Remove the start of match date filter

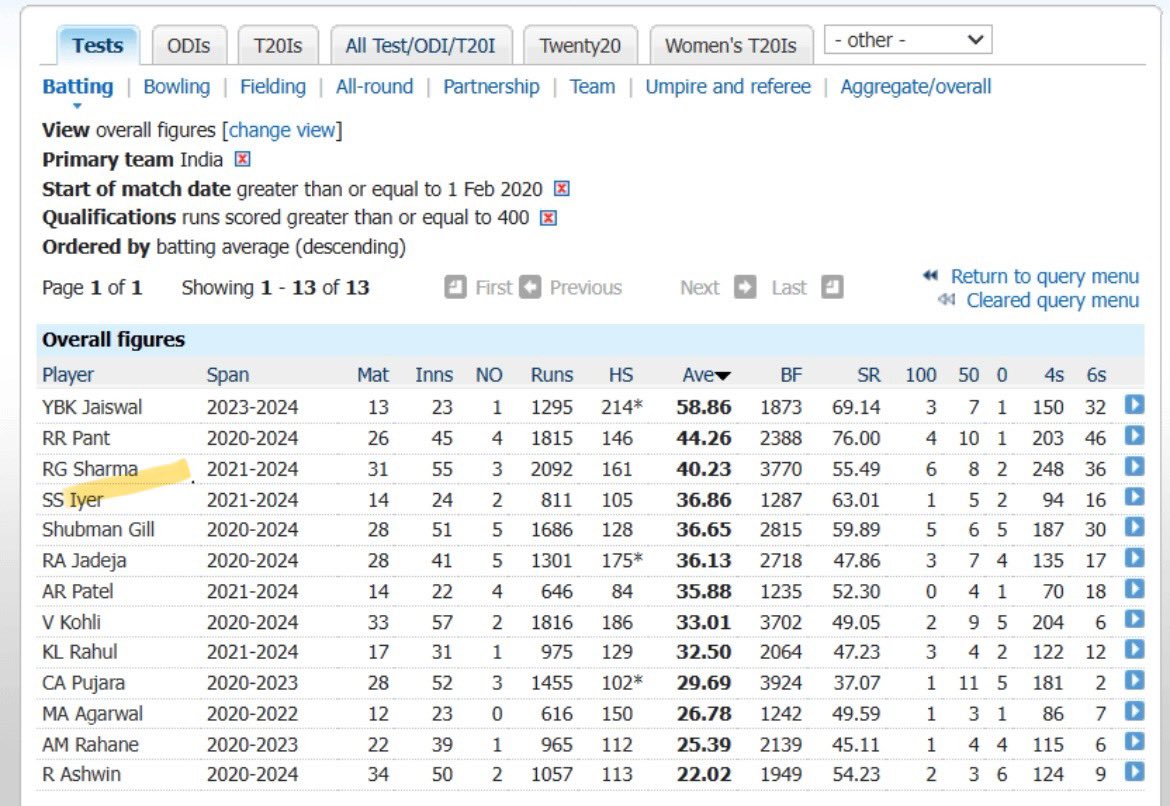562,188
